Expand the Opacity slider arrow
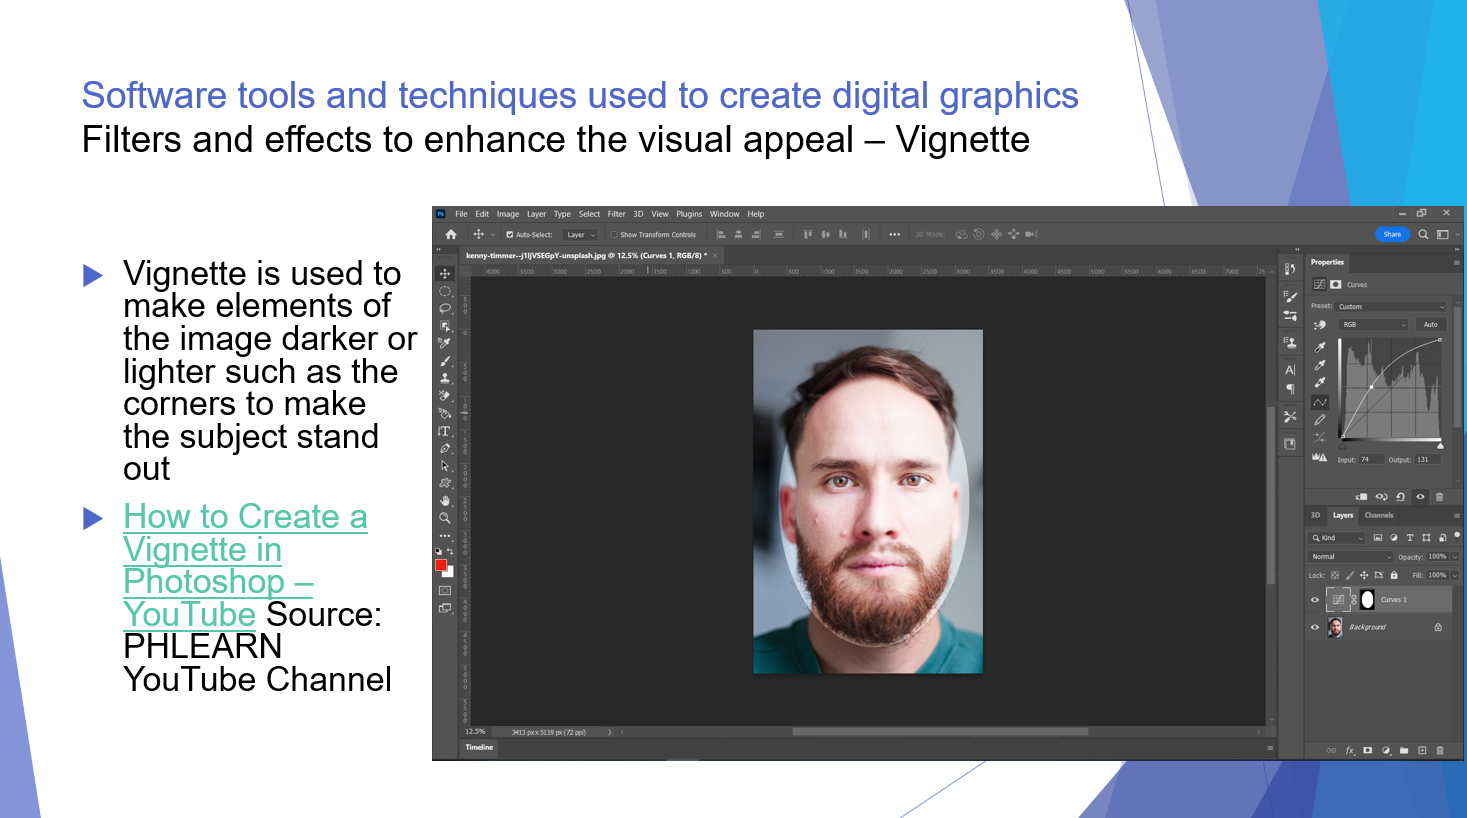The image size is (1467, 818). (x=1454, y=557)
